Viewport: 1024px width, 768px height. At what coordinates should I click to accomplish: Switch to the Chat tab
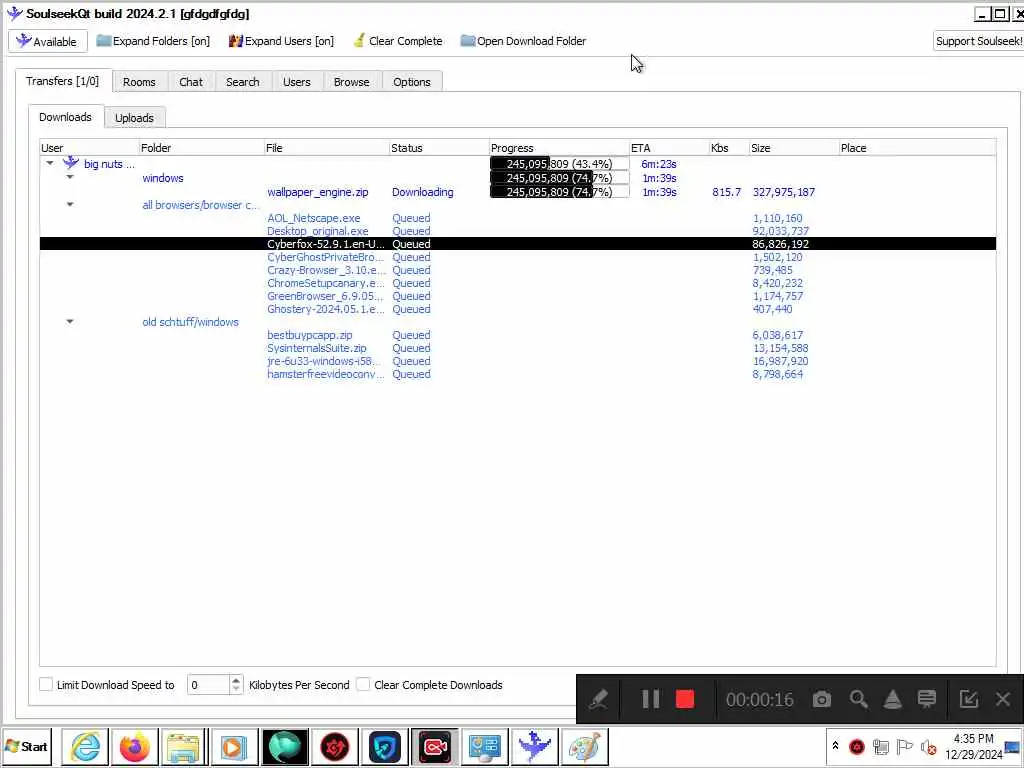pos(191,82)
